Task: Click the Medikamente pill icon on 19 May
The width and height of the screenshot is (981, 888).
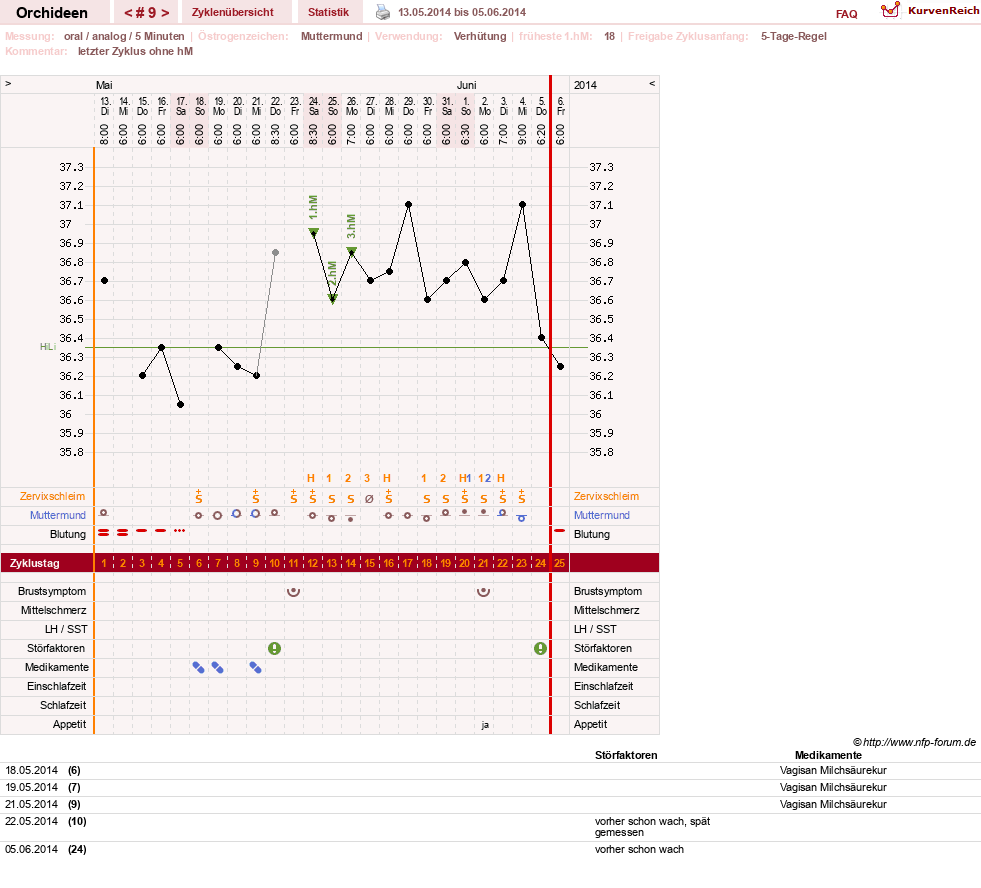Action: 217,668
